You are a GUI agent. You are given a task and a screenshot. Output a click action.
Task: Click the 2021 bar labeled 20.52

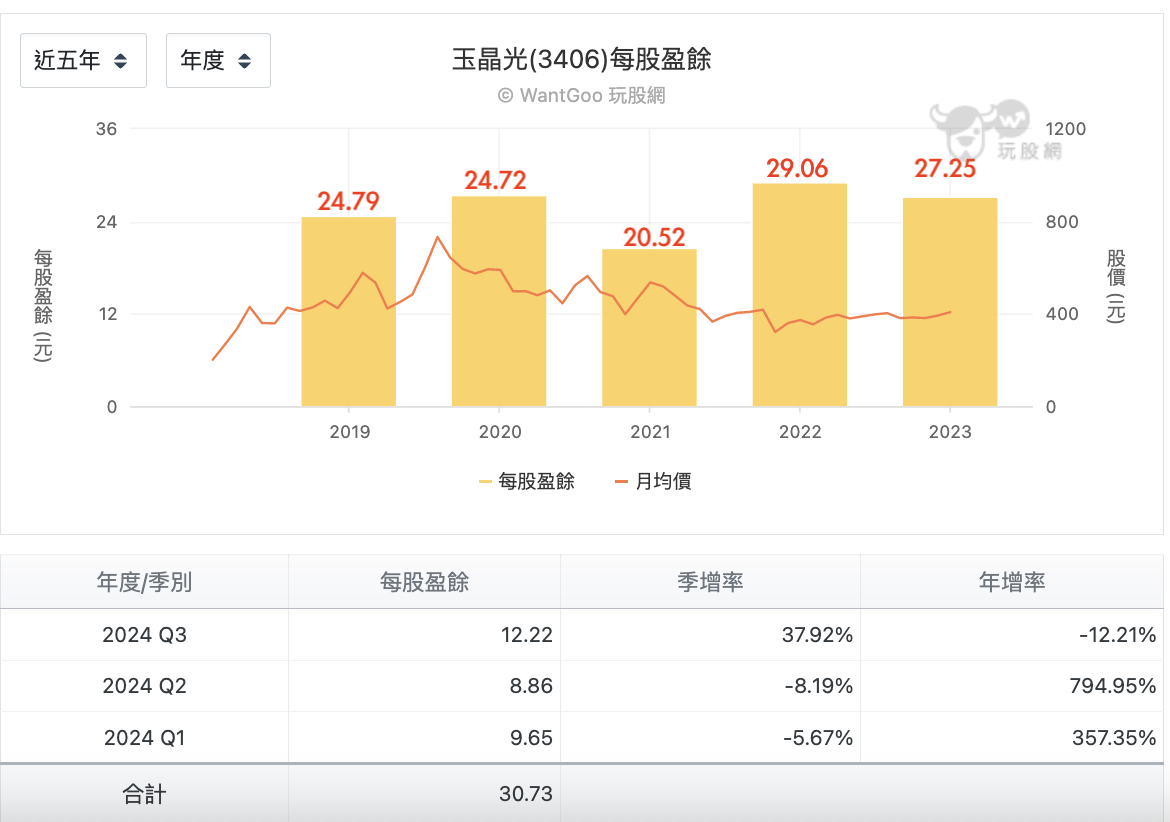[649, 327]
